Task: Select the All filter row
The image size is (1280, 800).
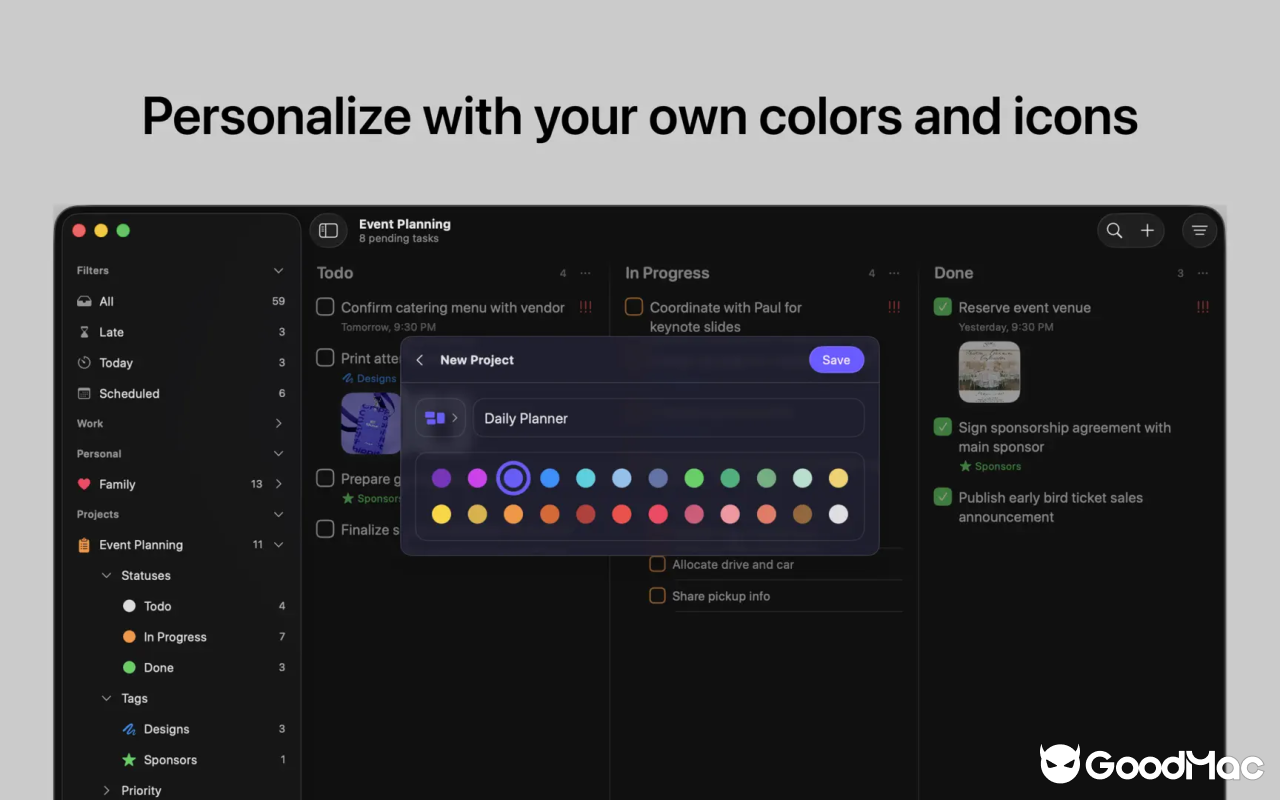Action: [181, 301]
